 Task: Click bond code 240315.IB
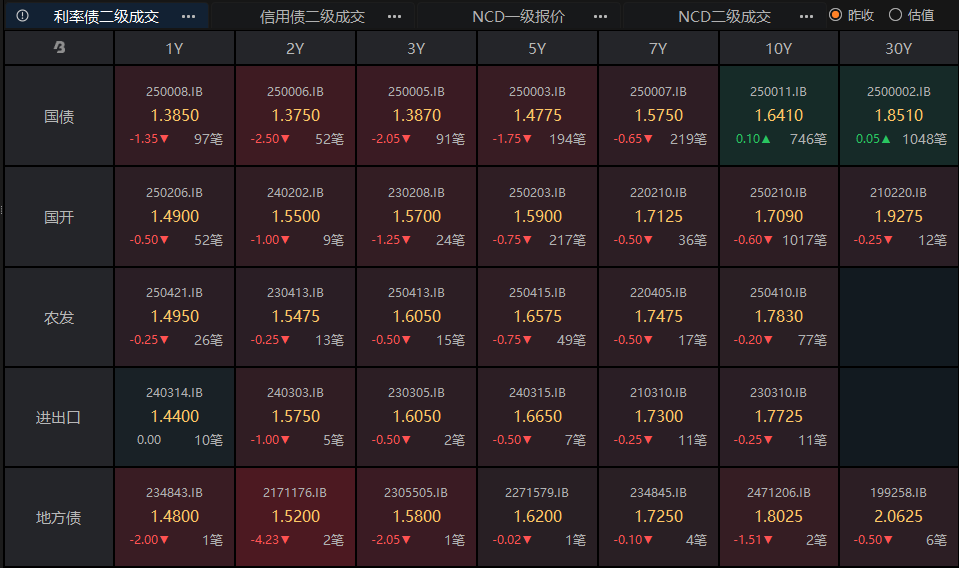pyautogui.click(x=537, y=393)
